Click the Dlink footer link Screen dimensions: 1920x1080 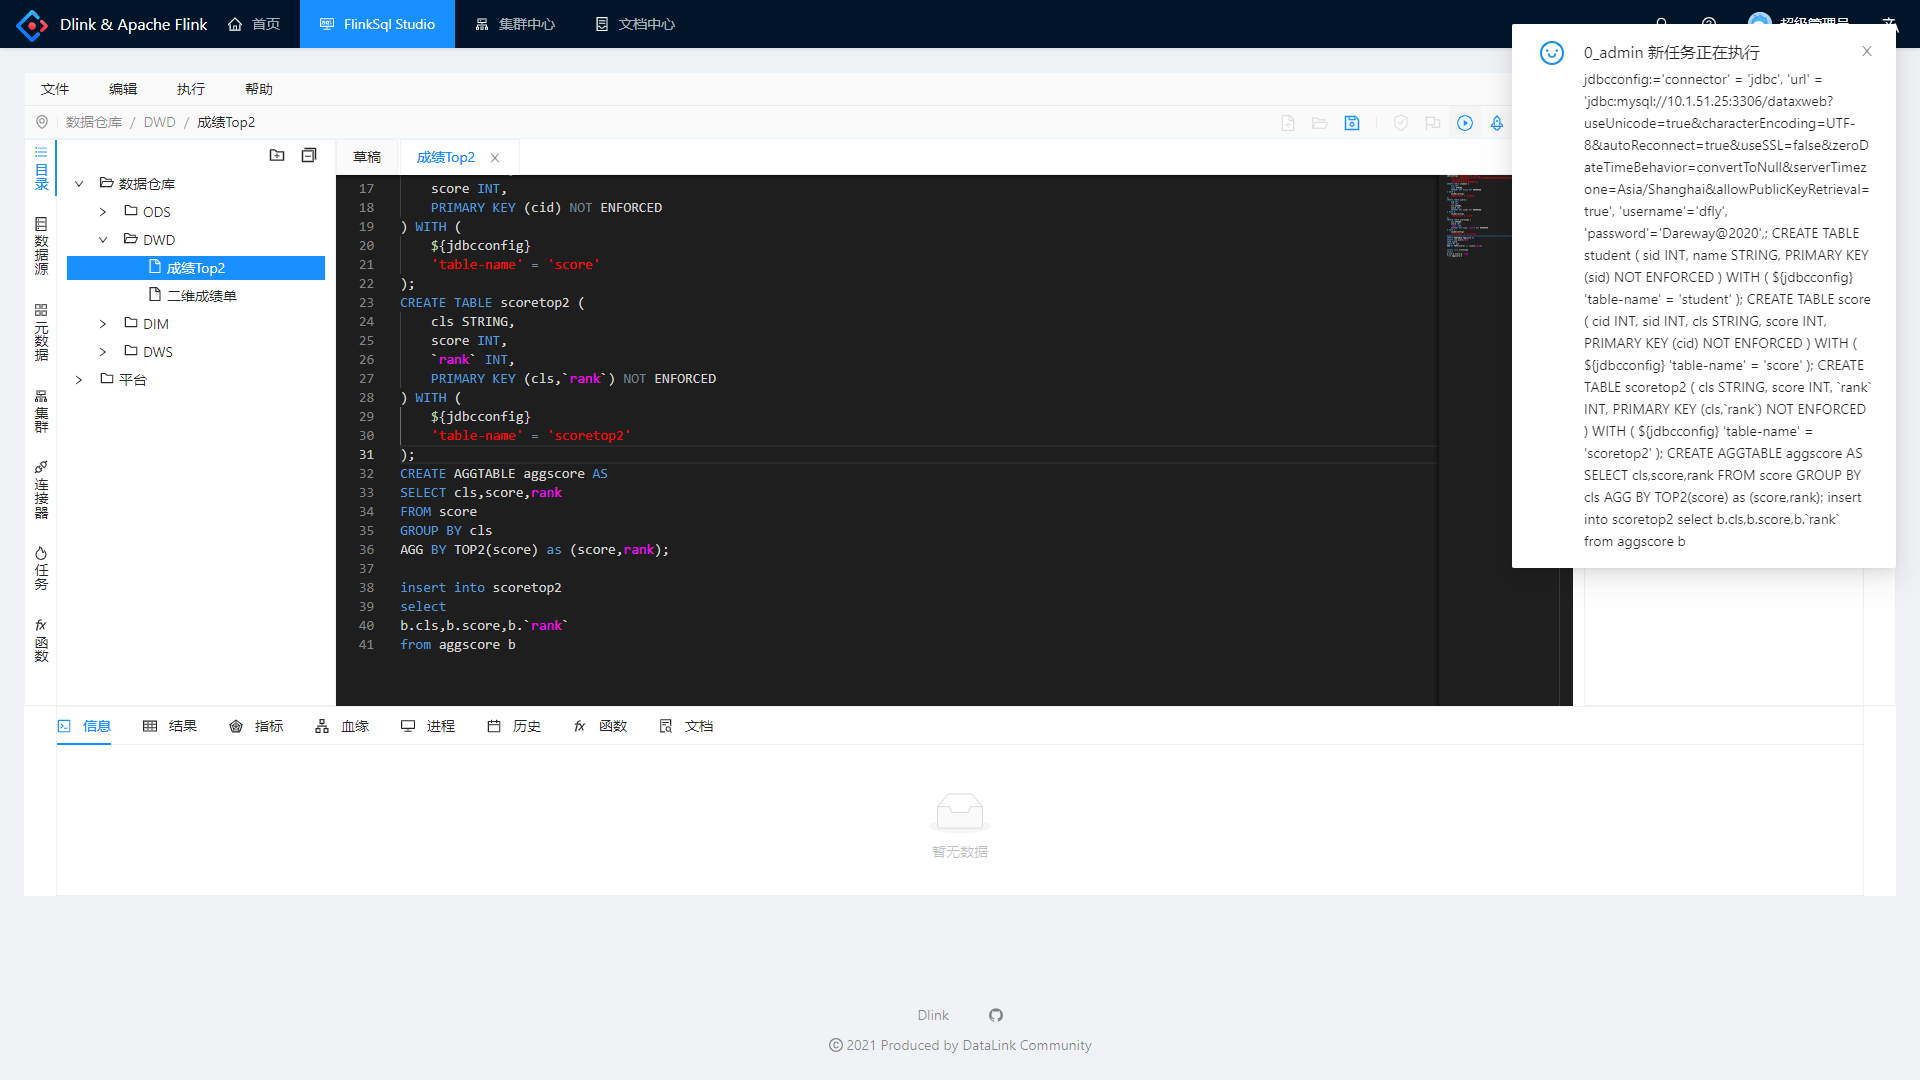[933, 1015]
